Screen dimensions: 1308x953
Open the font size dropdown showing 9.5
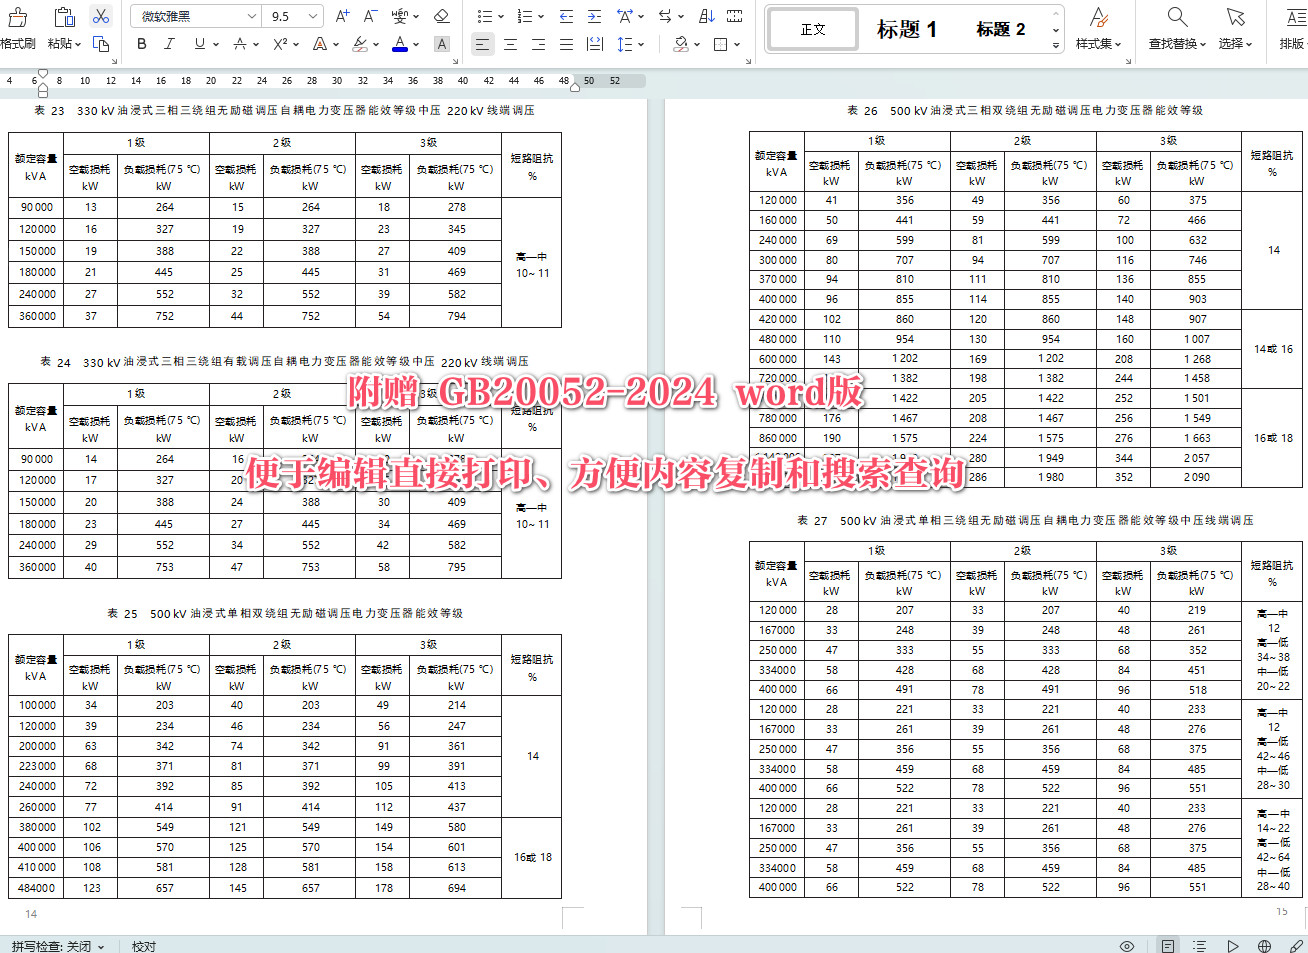290,16
